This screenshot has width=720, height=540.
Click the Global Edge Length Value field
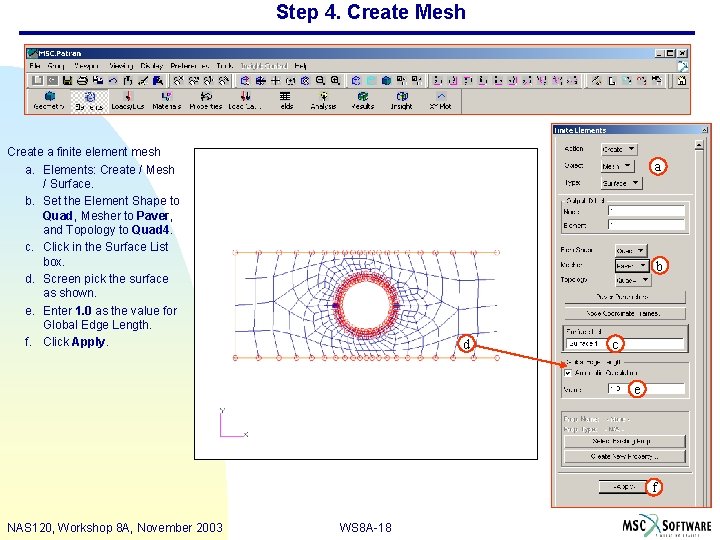pyautogui.click(x=646, y=389)
